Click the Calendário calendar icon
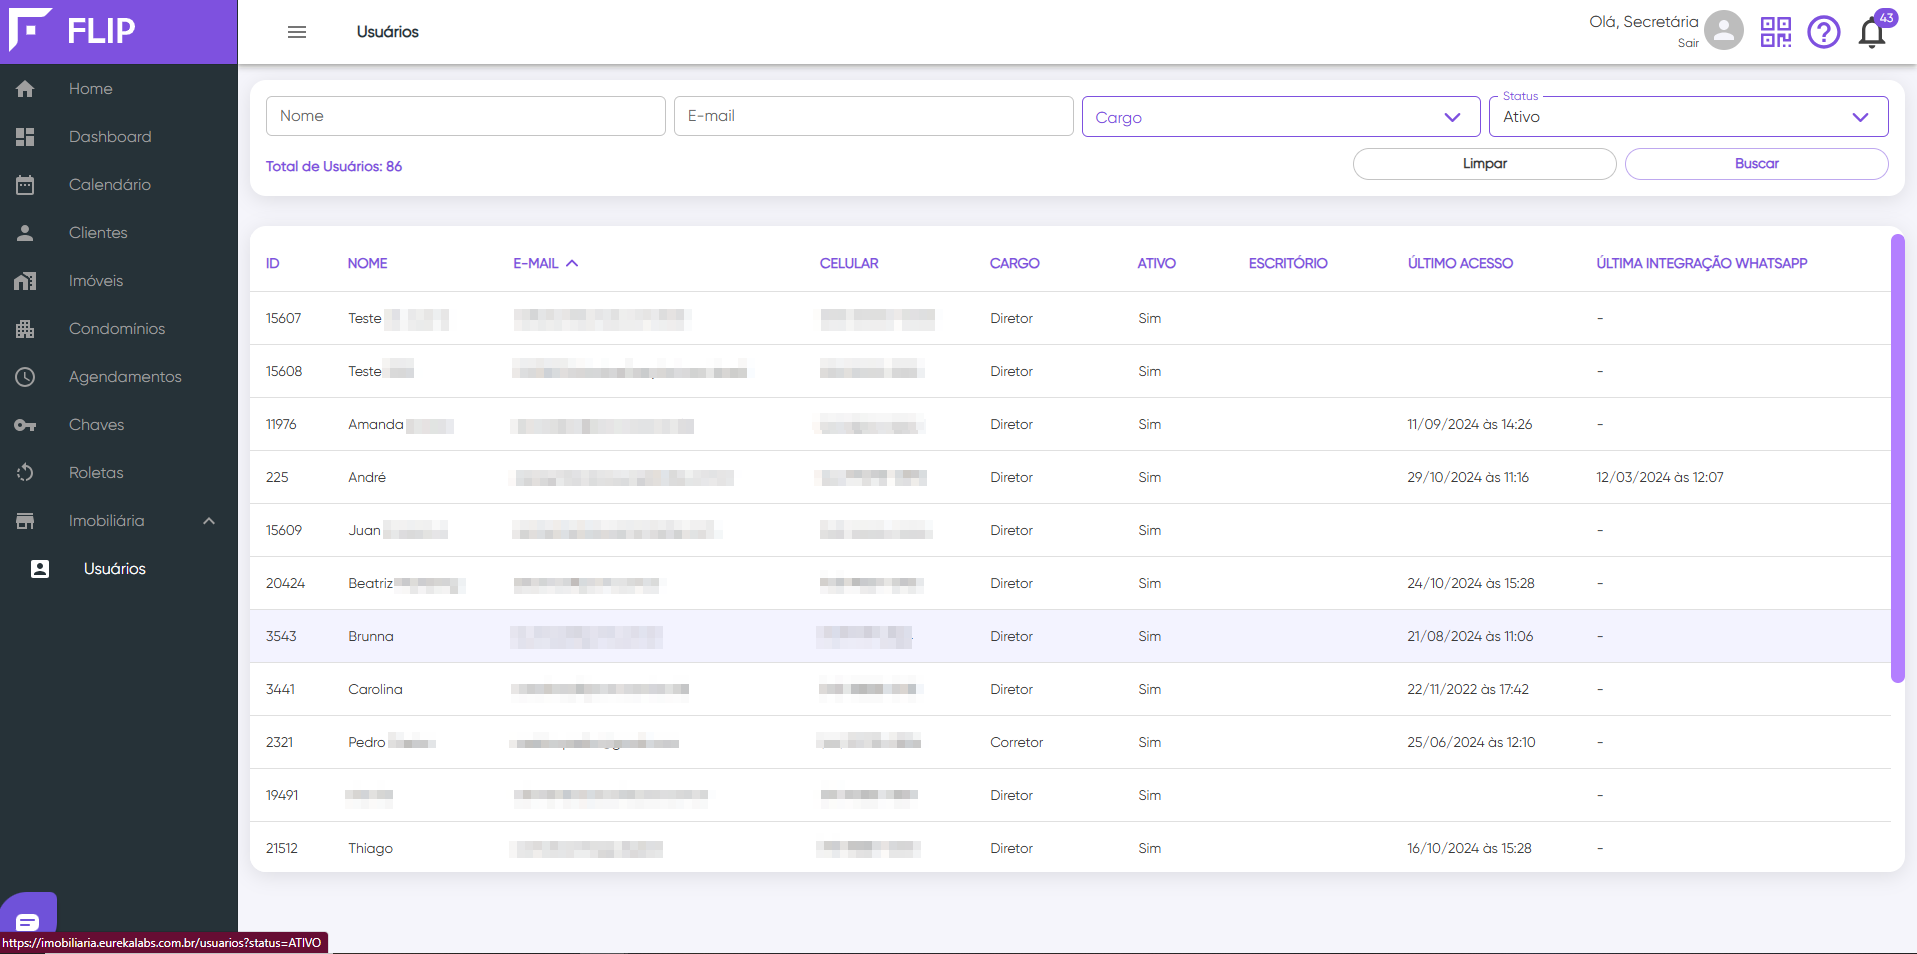The width and height of the screenshot is (1917, 954). pyautogui.click(x=25, y=185)
